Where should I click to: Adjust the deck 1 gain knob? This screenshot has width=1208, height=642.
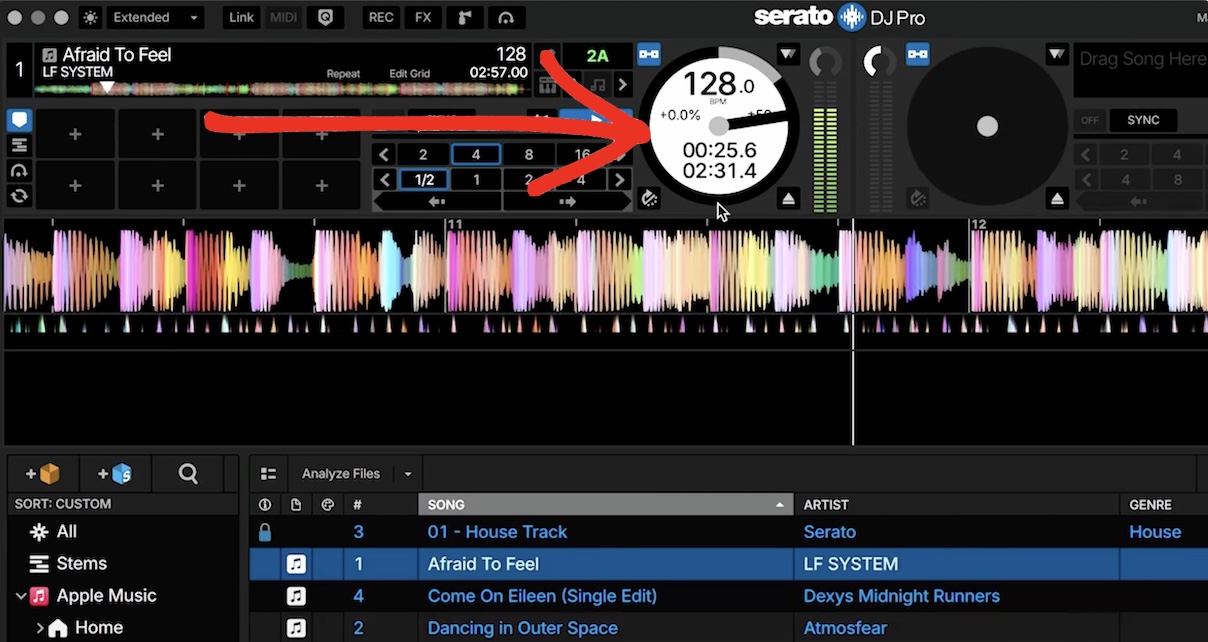click(x=826, y=62)
